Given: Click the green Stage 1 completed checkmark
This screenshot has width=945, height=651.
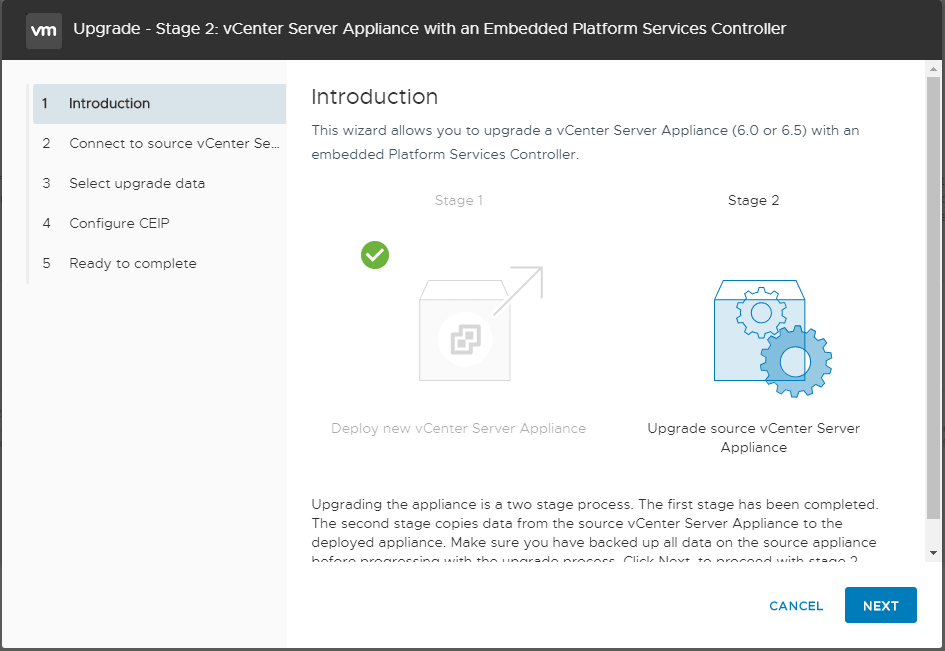Looking at the screenshot, I should (375, 255).
